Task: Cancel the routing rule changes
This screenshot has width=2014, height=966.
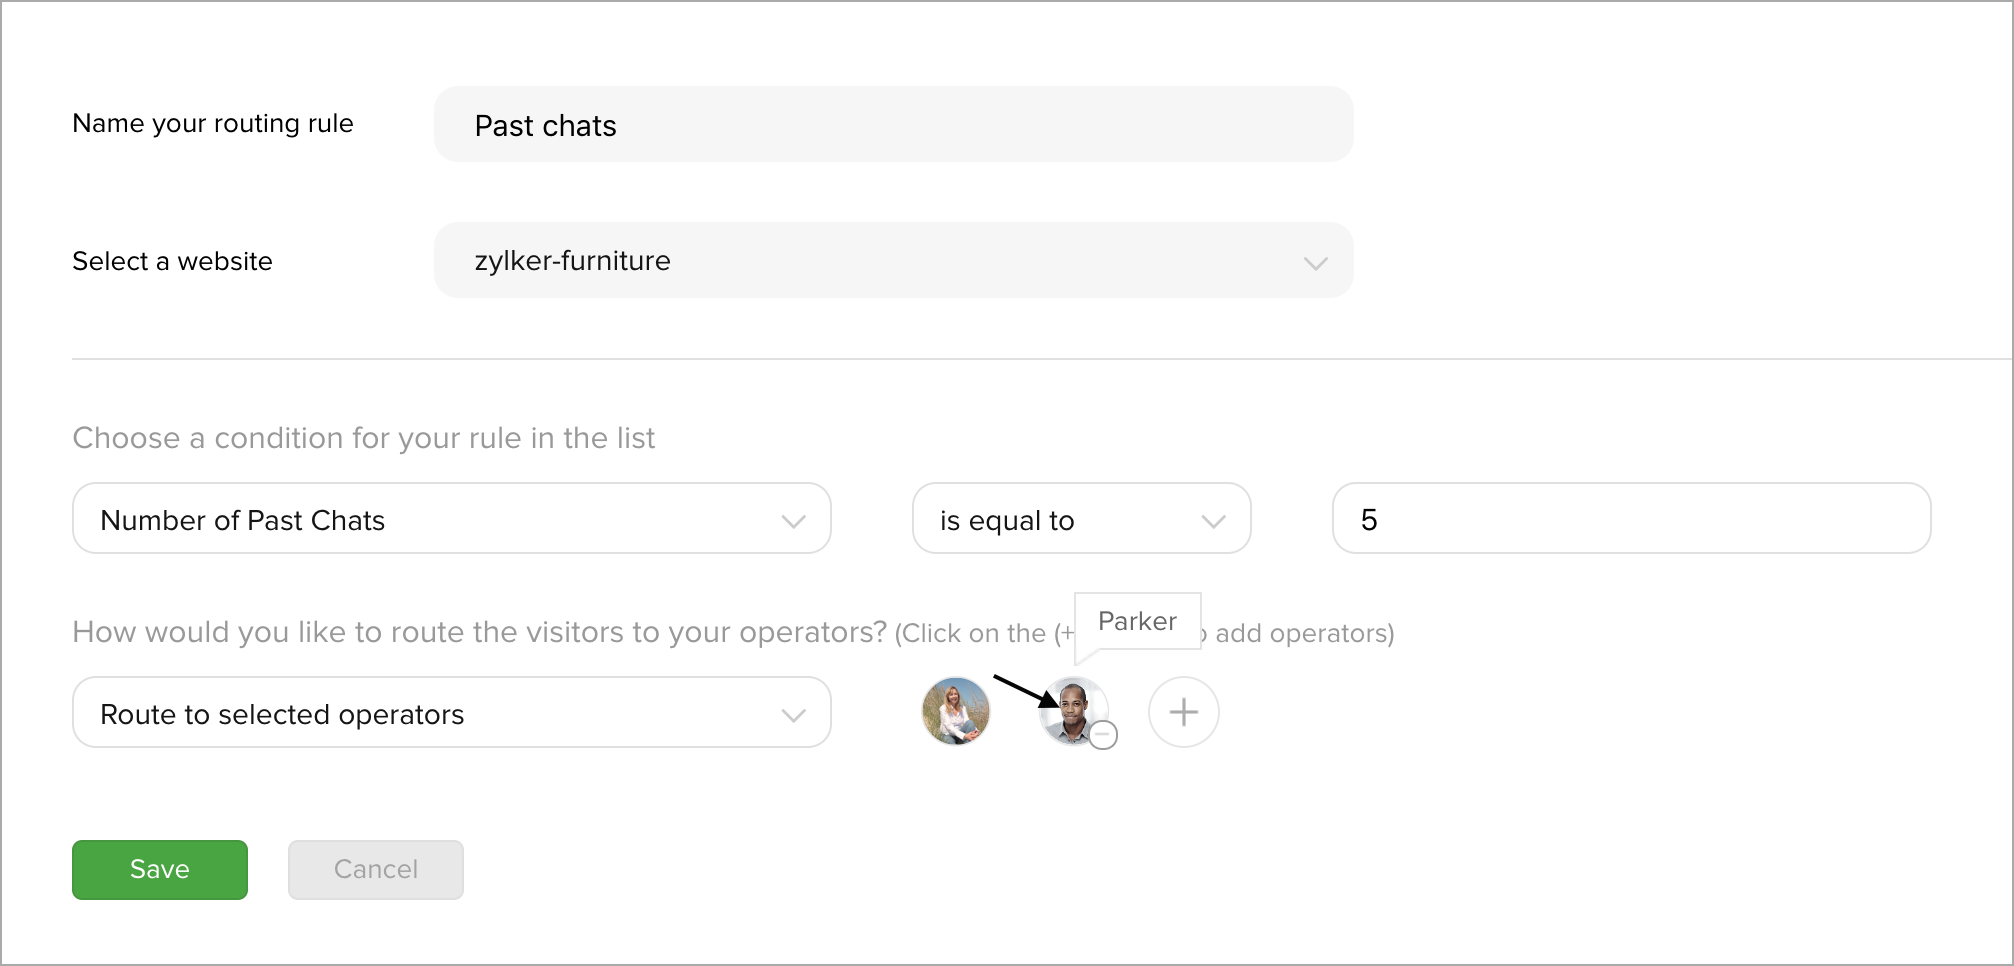Action: (376, 869)
